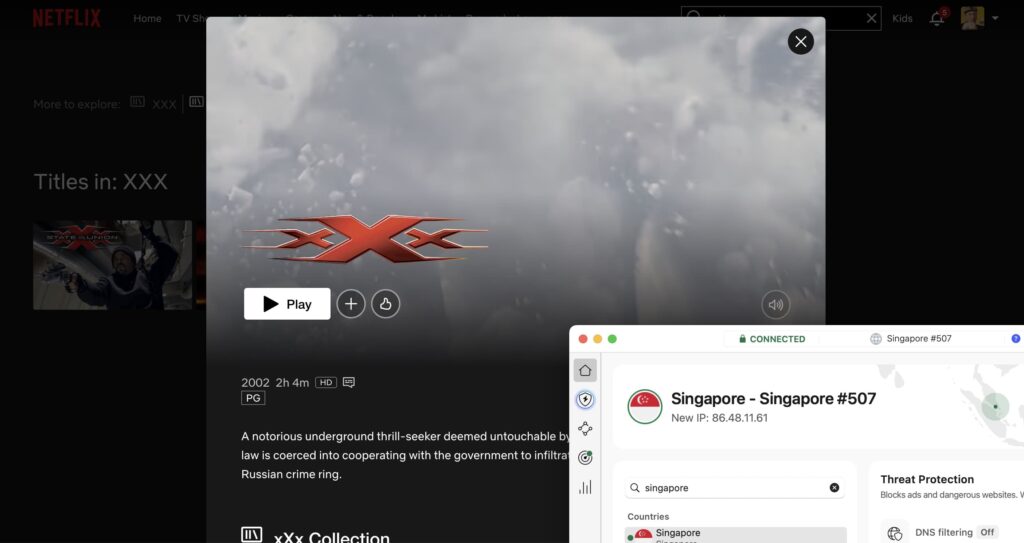Click the Titles in: XXX heading
Image resolution: width=1024 pixels, height=543 pixels.
[x=101, y=182]
